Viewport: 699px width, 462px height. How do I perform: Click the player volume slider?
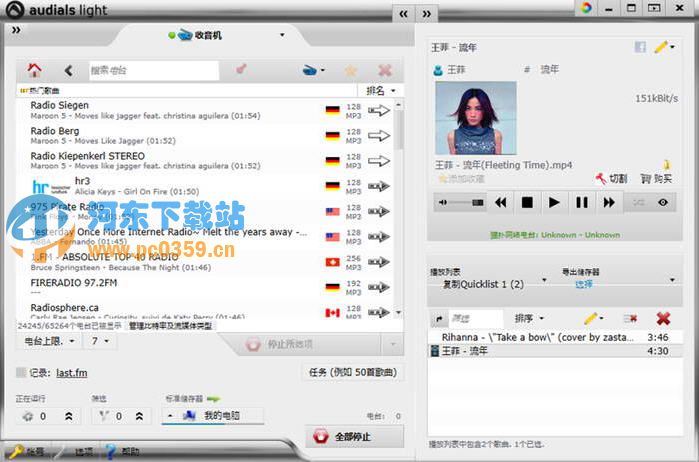466,202
